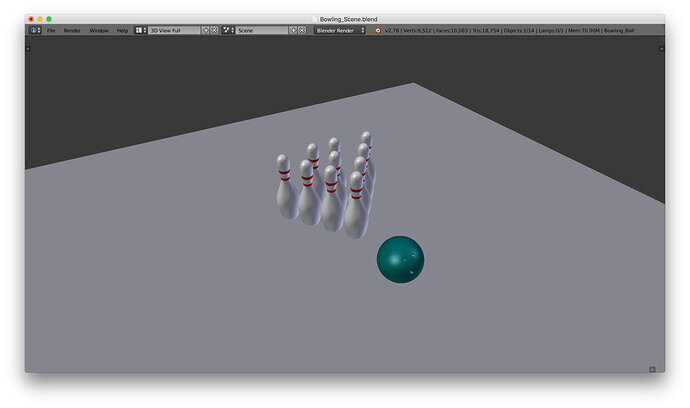Expand the tool shelf via left plus tab

coord(28,48)
